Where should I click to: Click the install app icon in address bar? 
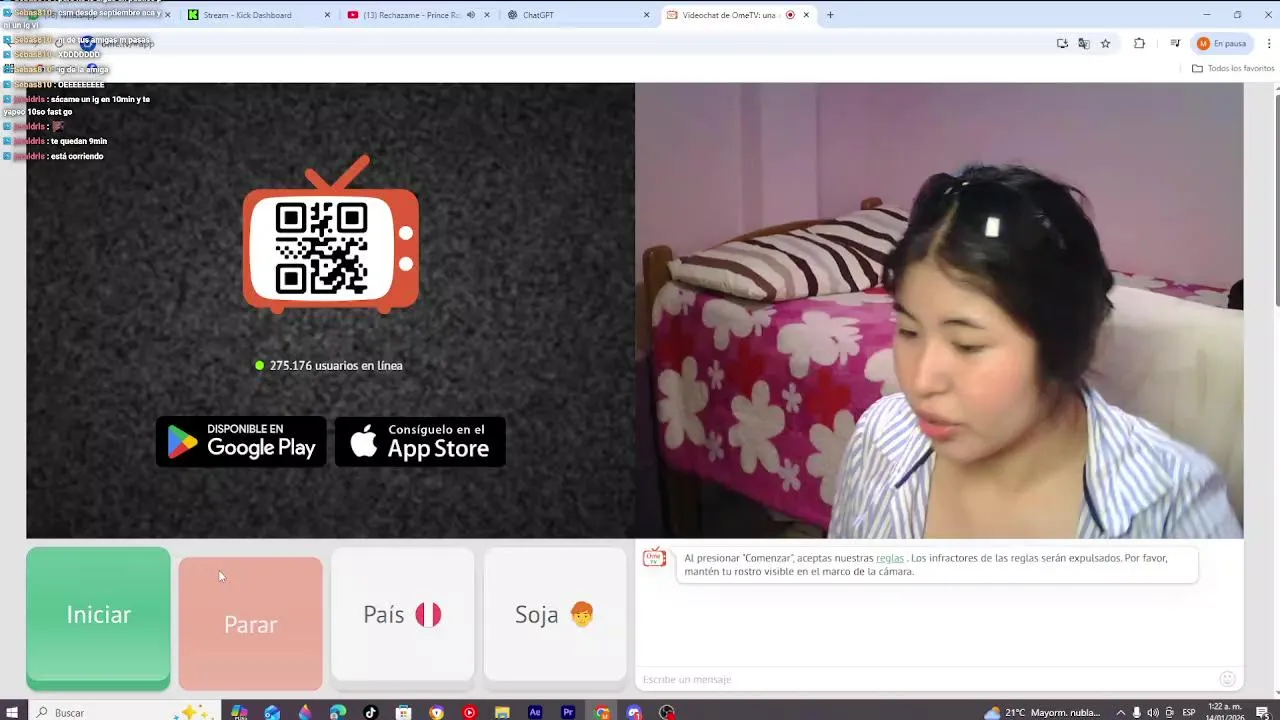(x=1062, y=43)
